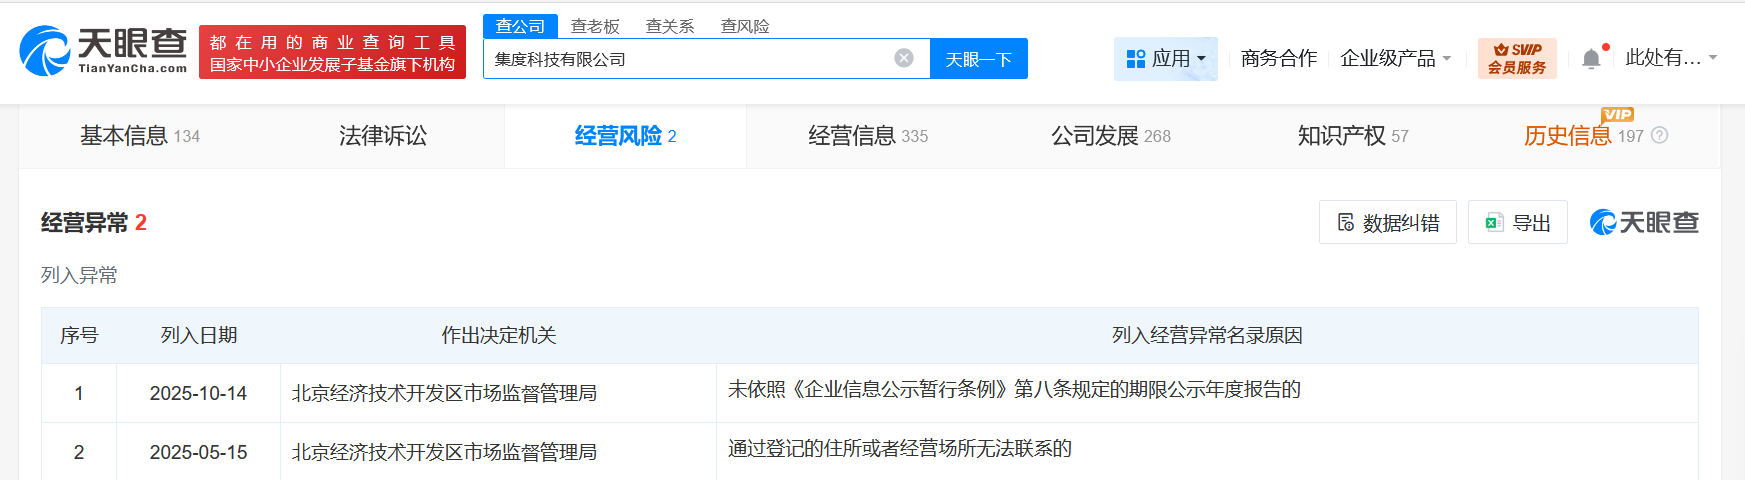The image size is (1745, 480).
Task: Expand the 应用 apps dropdown
Action: (x=1165, y=59)
